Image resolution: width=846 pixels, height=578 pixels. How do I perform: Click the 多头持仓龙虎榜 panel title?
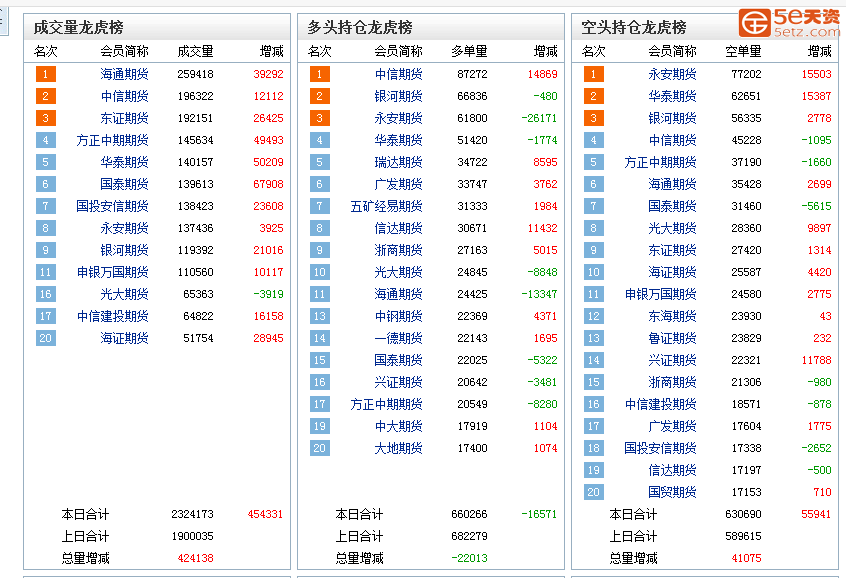click(360, 27)
